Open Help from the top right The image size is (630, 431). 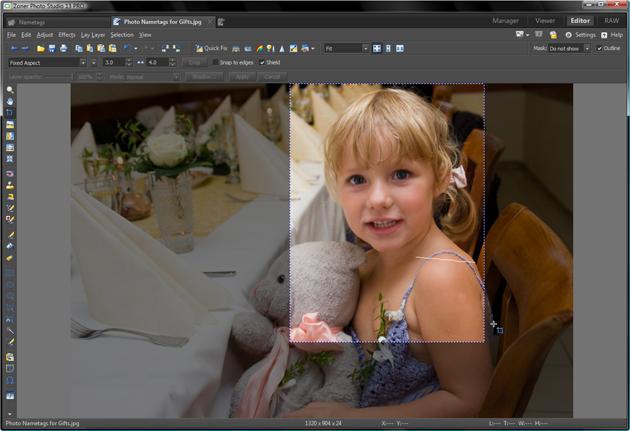[x=612, y=35]
